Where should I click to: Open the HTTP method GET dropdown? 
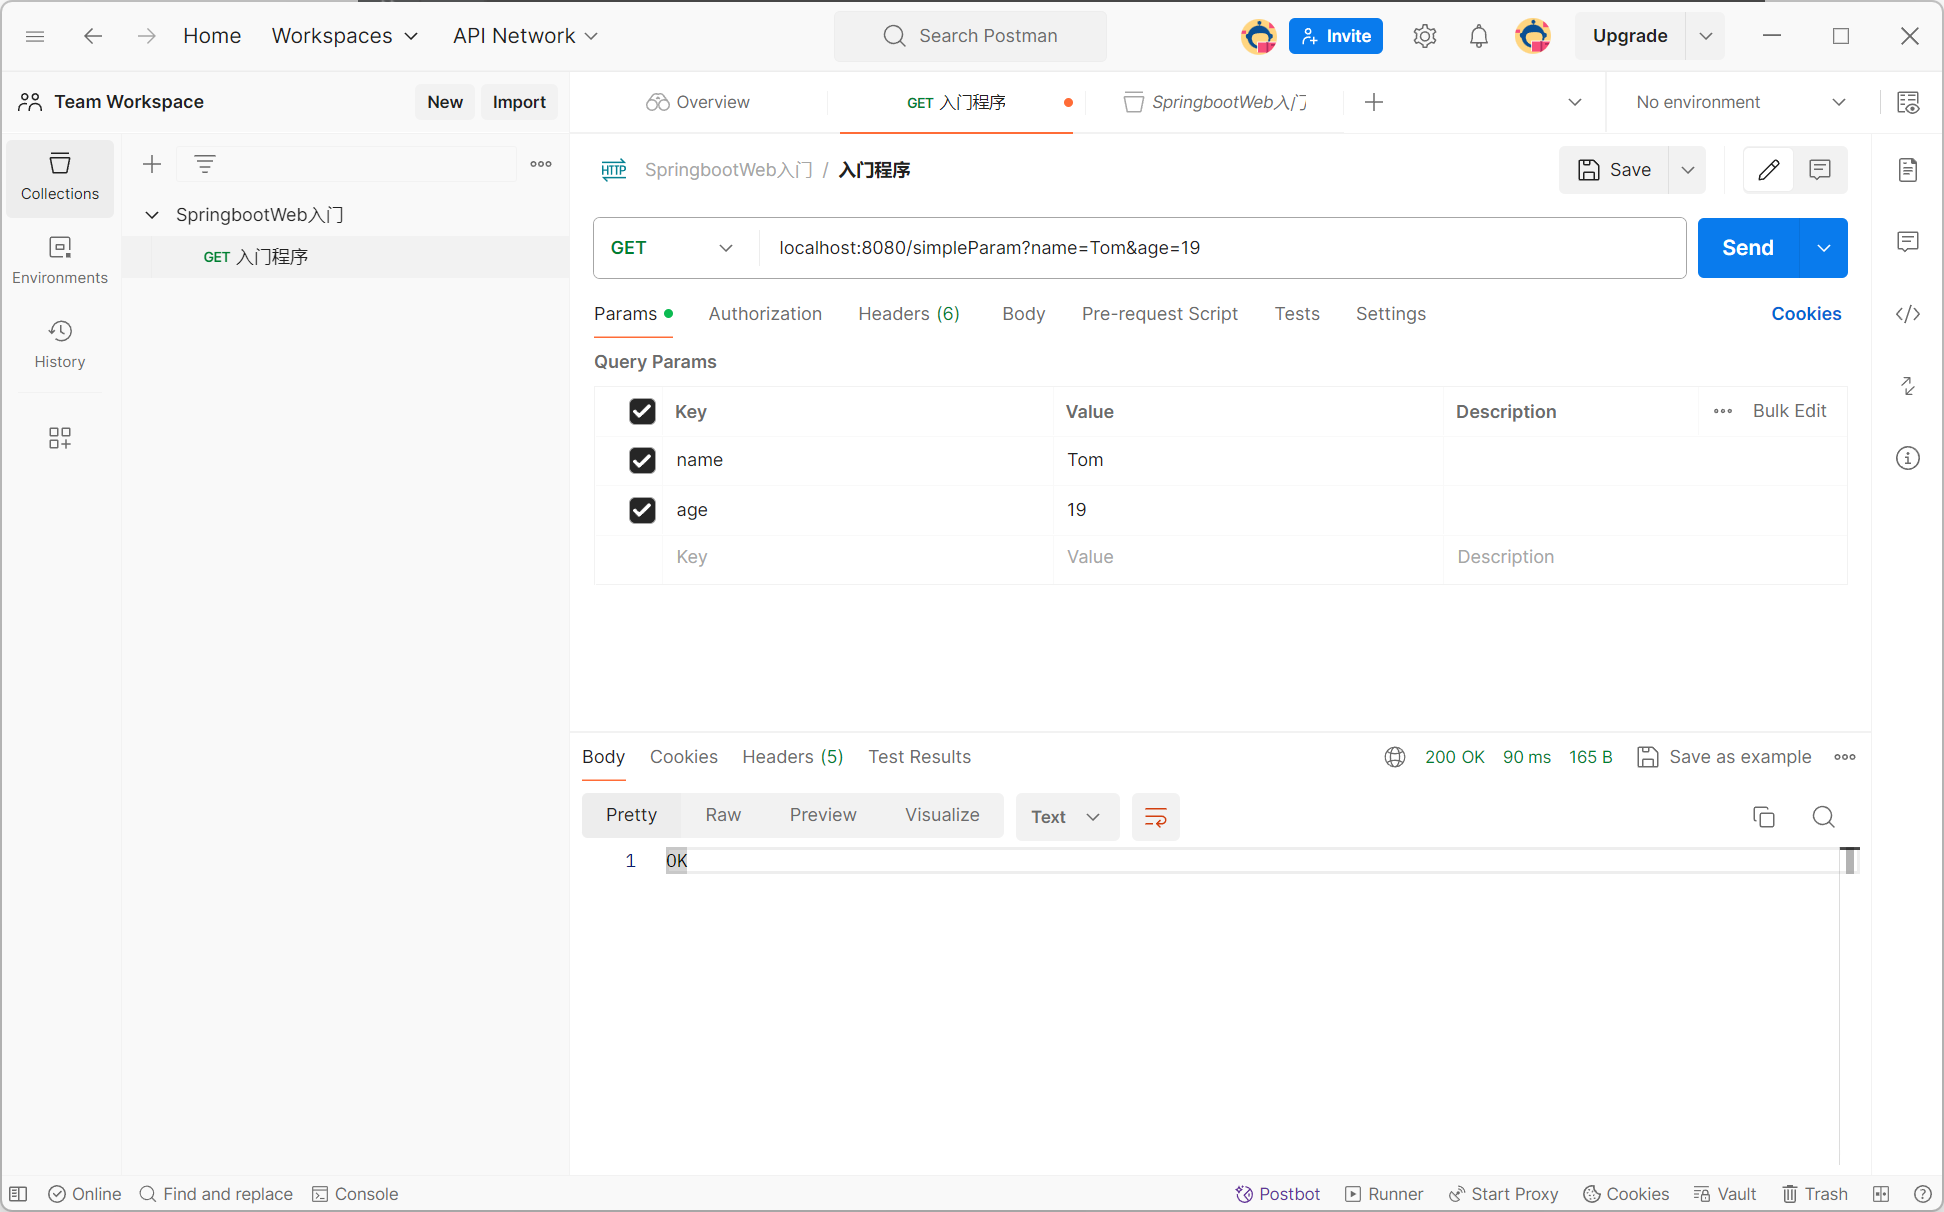pyautogui.click(x=672, y=248)
